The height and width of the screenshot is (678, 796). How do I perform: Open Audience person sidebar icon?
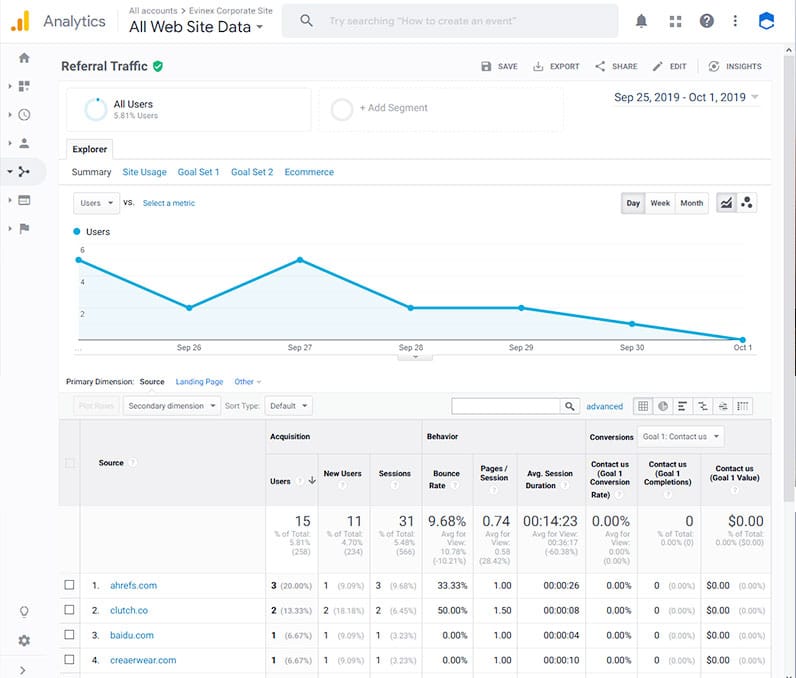point(24,143)
